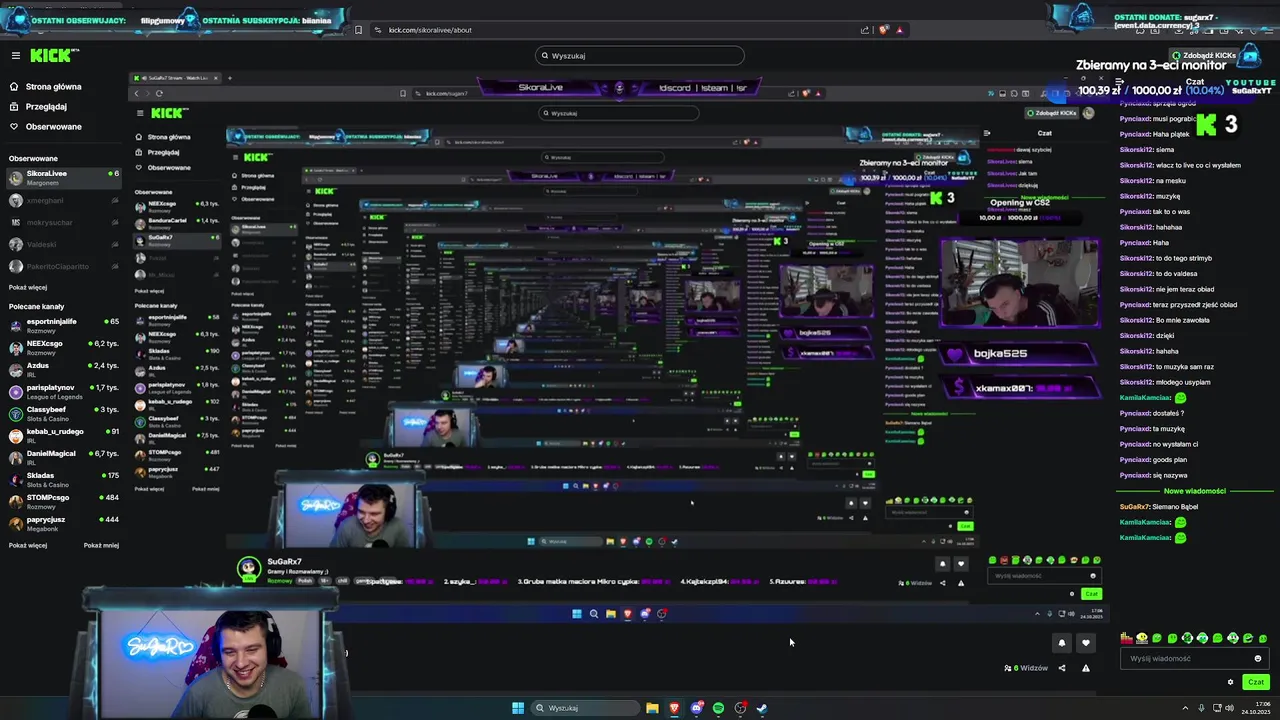Open the PokeritoCiaparitto followed channel
Image resolution: width=1280 pixels, height=720 pixels.
62,266
